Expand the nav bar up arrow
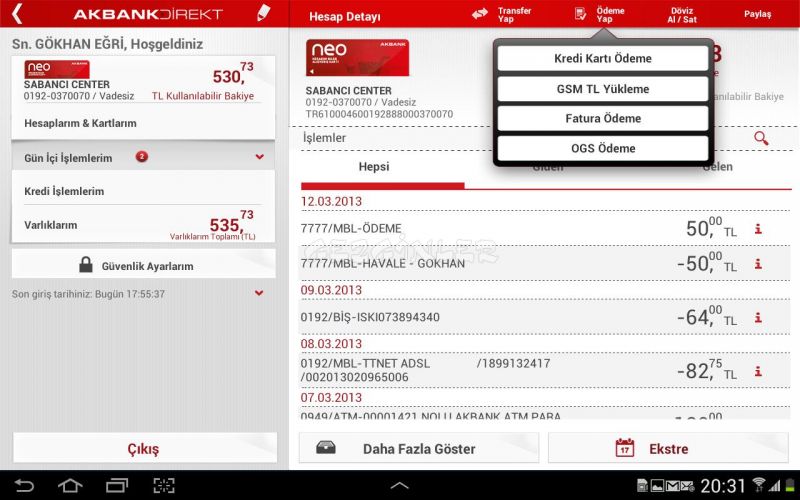Viewport: 800px width, 500px height. (x=399, y=486)
